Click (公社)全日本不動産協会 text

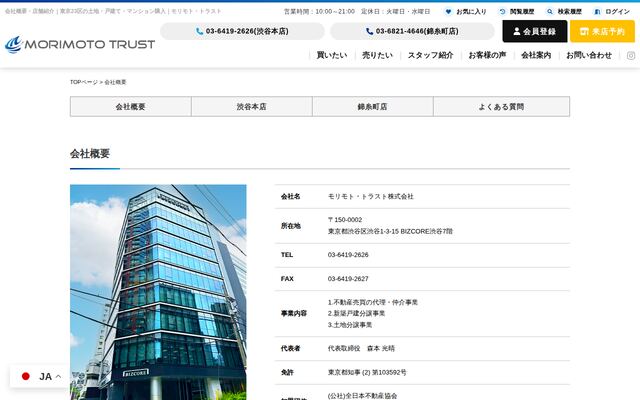point(362,396)
